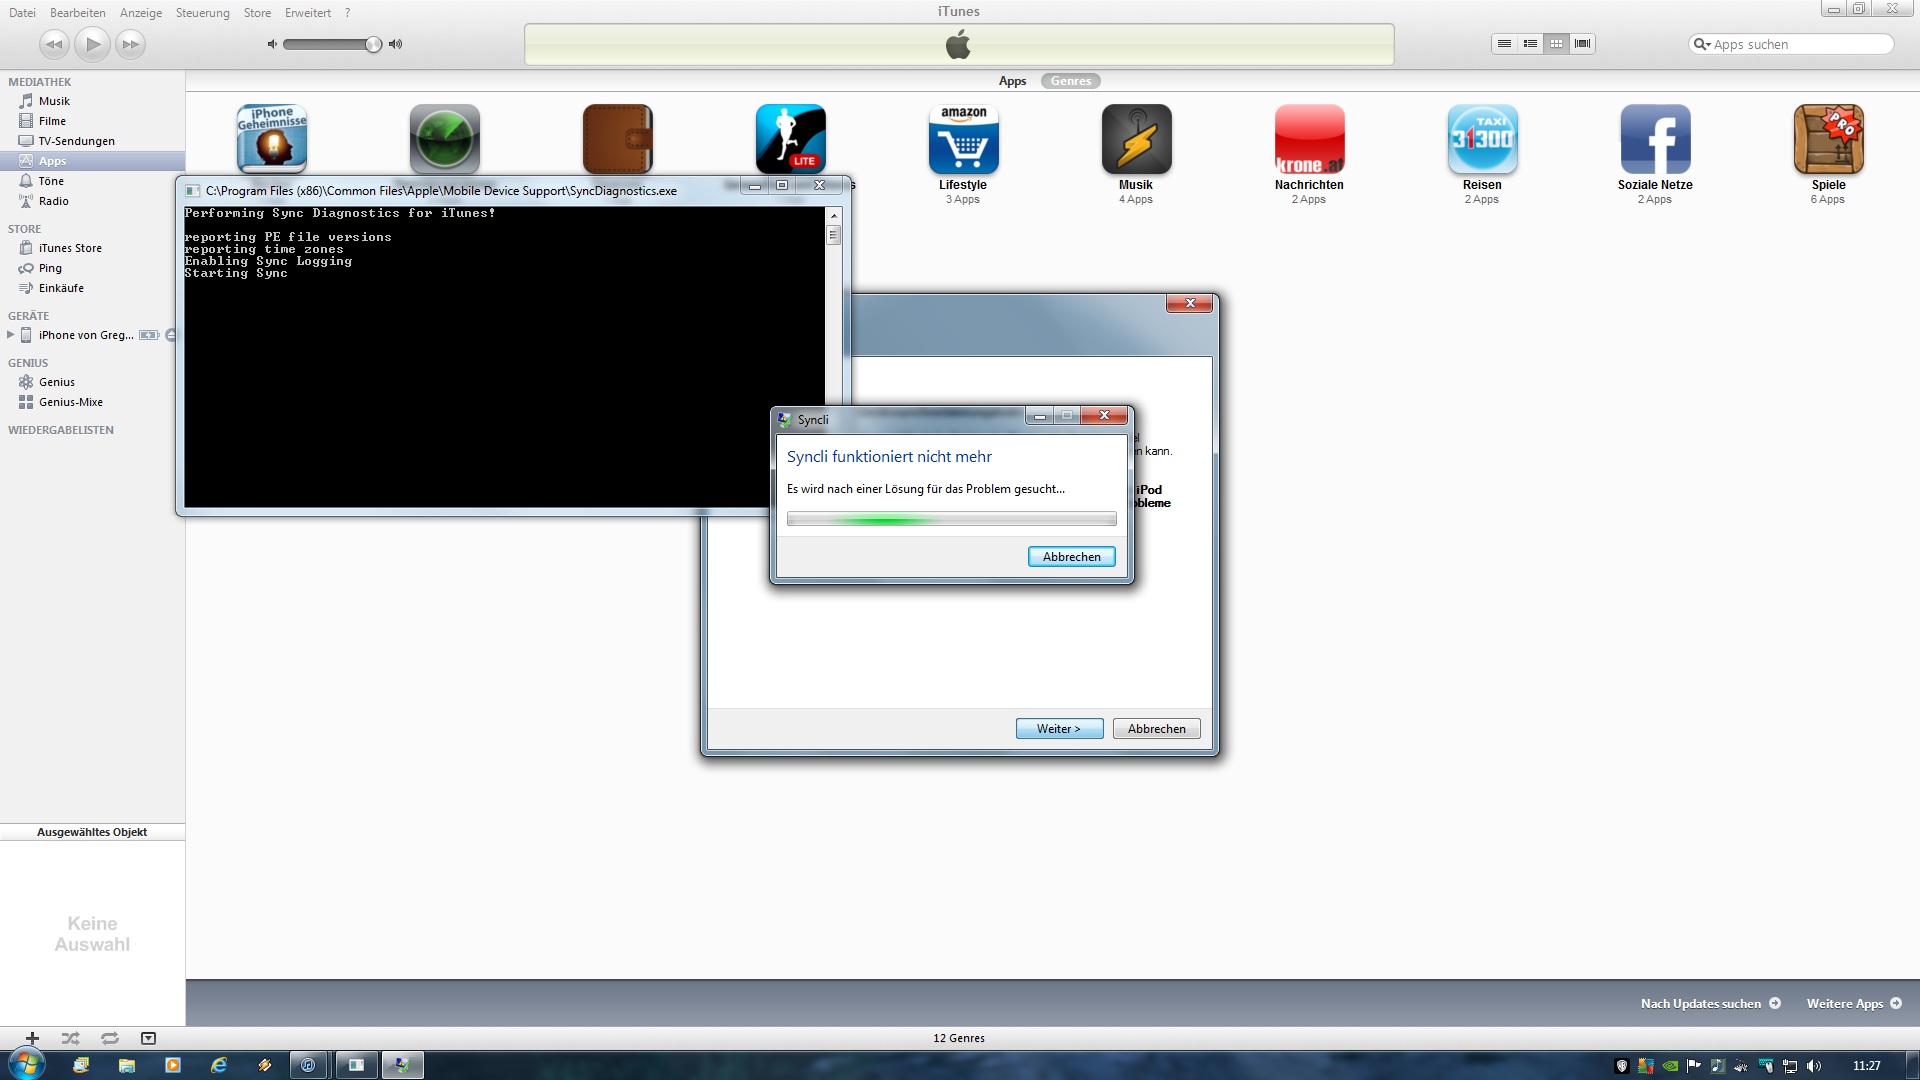The height and width of the screenshot is (1080, 1920).
Task: Click the system tray volume icon
Action: click(1814, 1066)
